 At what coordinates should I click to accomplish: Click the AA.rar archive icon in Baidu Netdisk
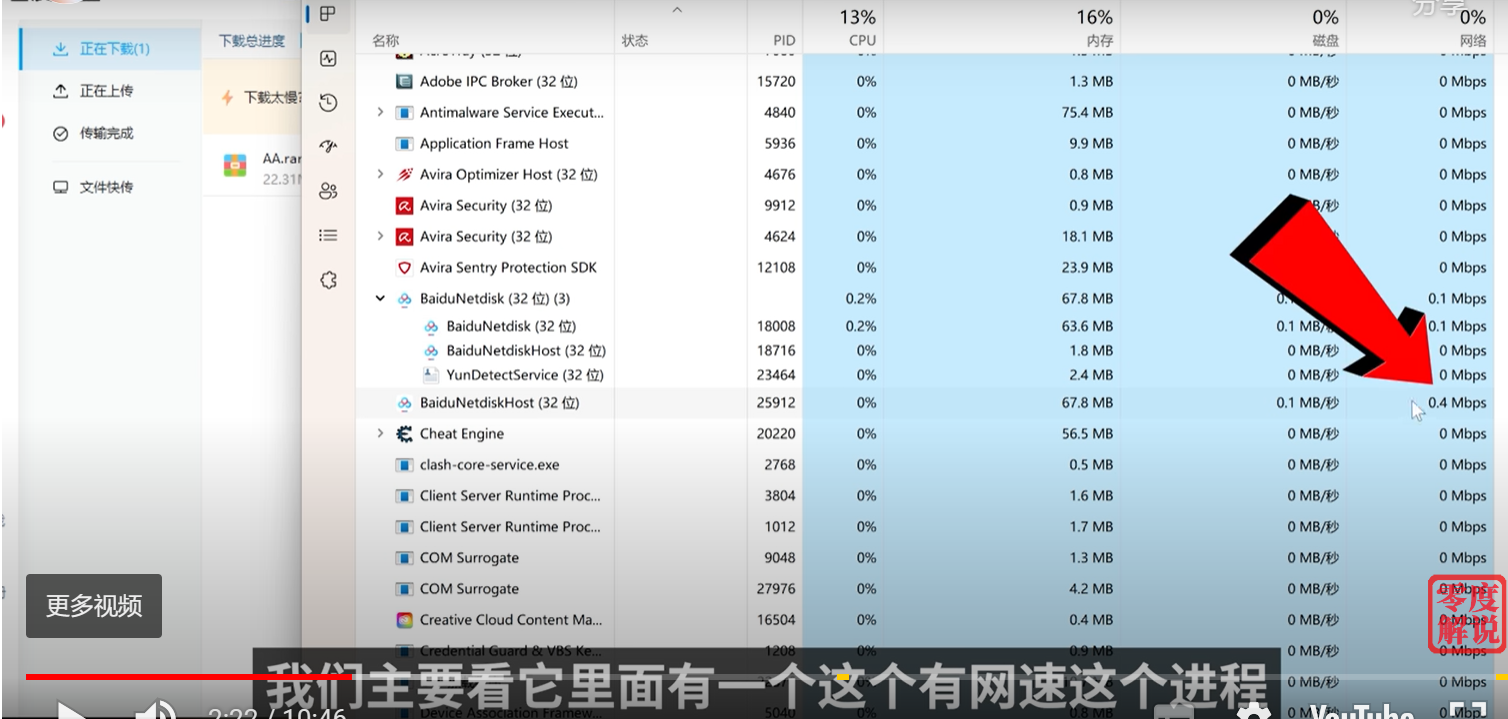[235, 166]
